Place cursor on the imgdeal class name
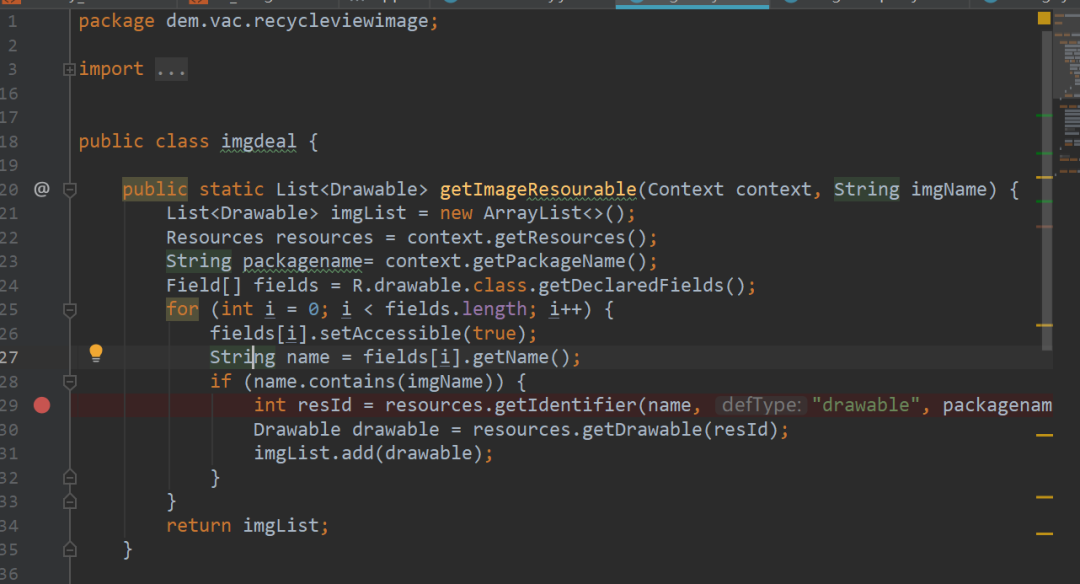Viewport: 1080px width, 584px height. click(x=258, y=141)
